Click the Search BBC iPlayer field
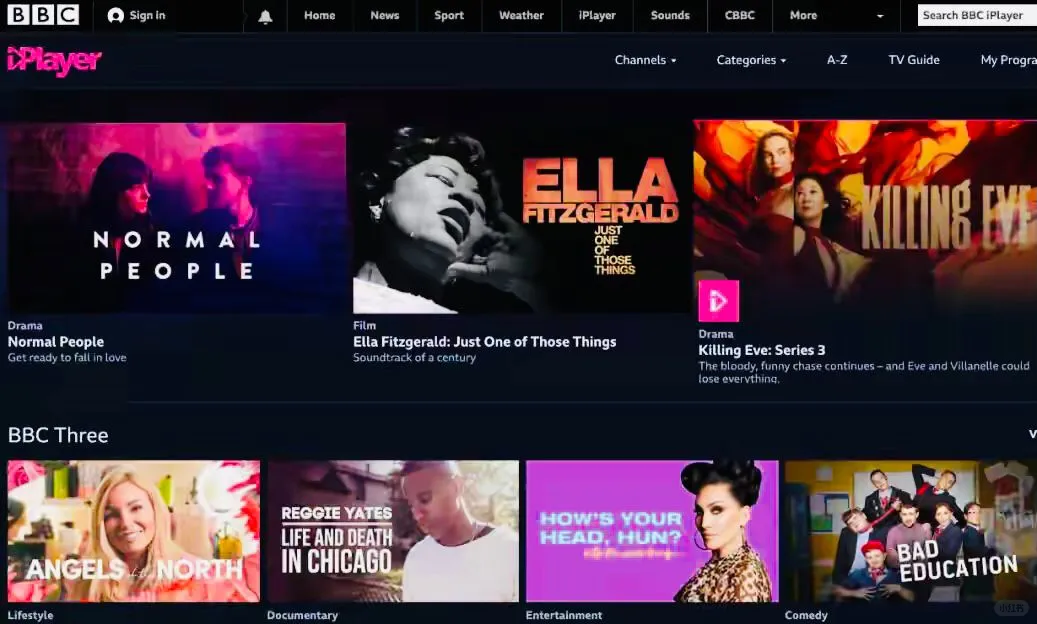This screenshot has width=1037, height=624. pyautogui.click(x=977, y=15)
